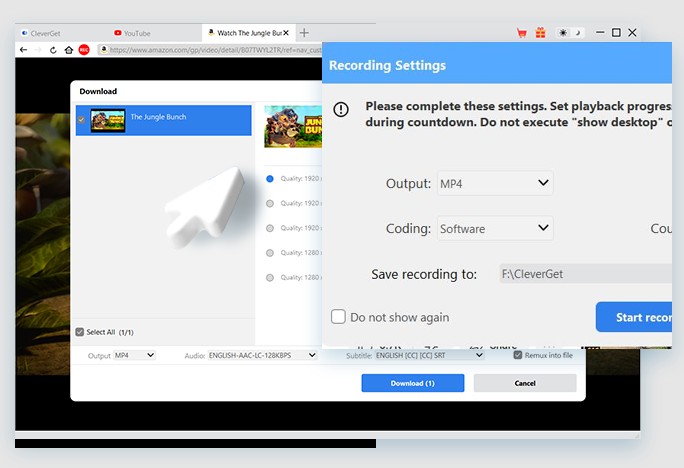This screenshot has height=468, width=684.
Task: Select the last Quality 1280 radio option
Action: pyautogui.click(x=270, y=277)
